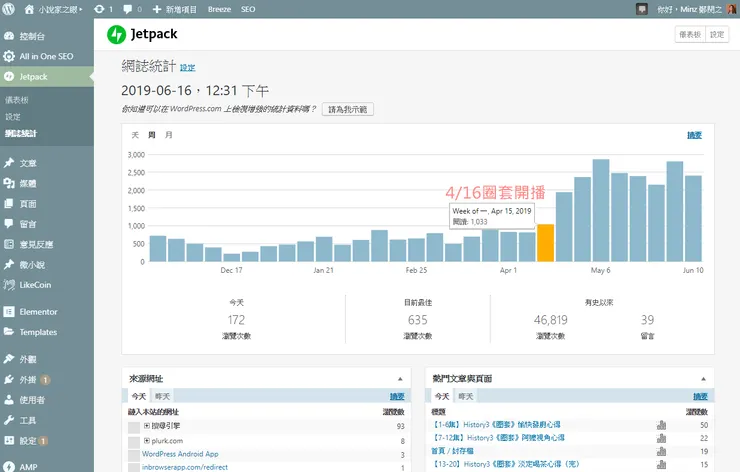Click the highlighted orange April 15 bar
740x472 pixels.
545,243
